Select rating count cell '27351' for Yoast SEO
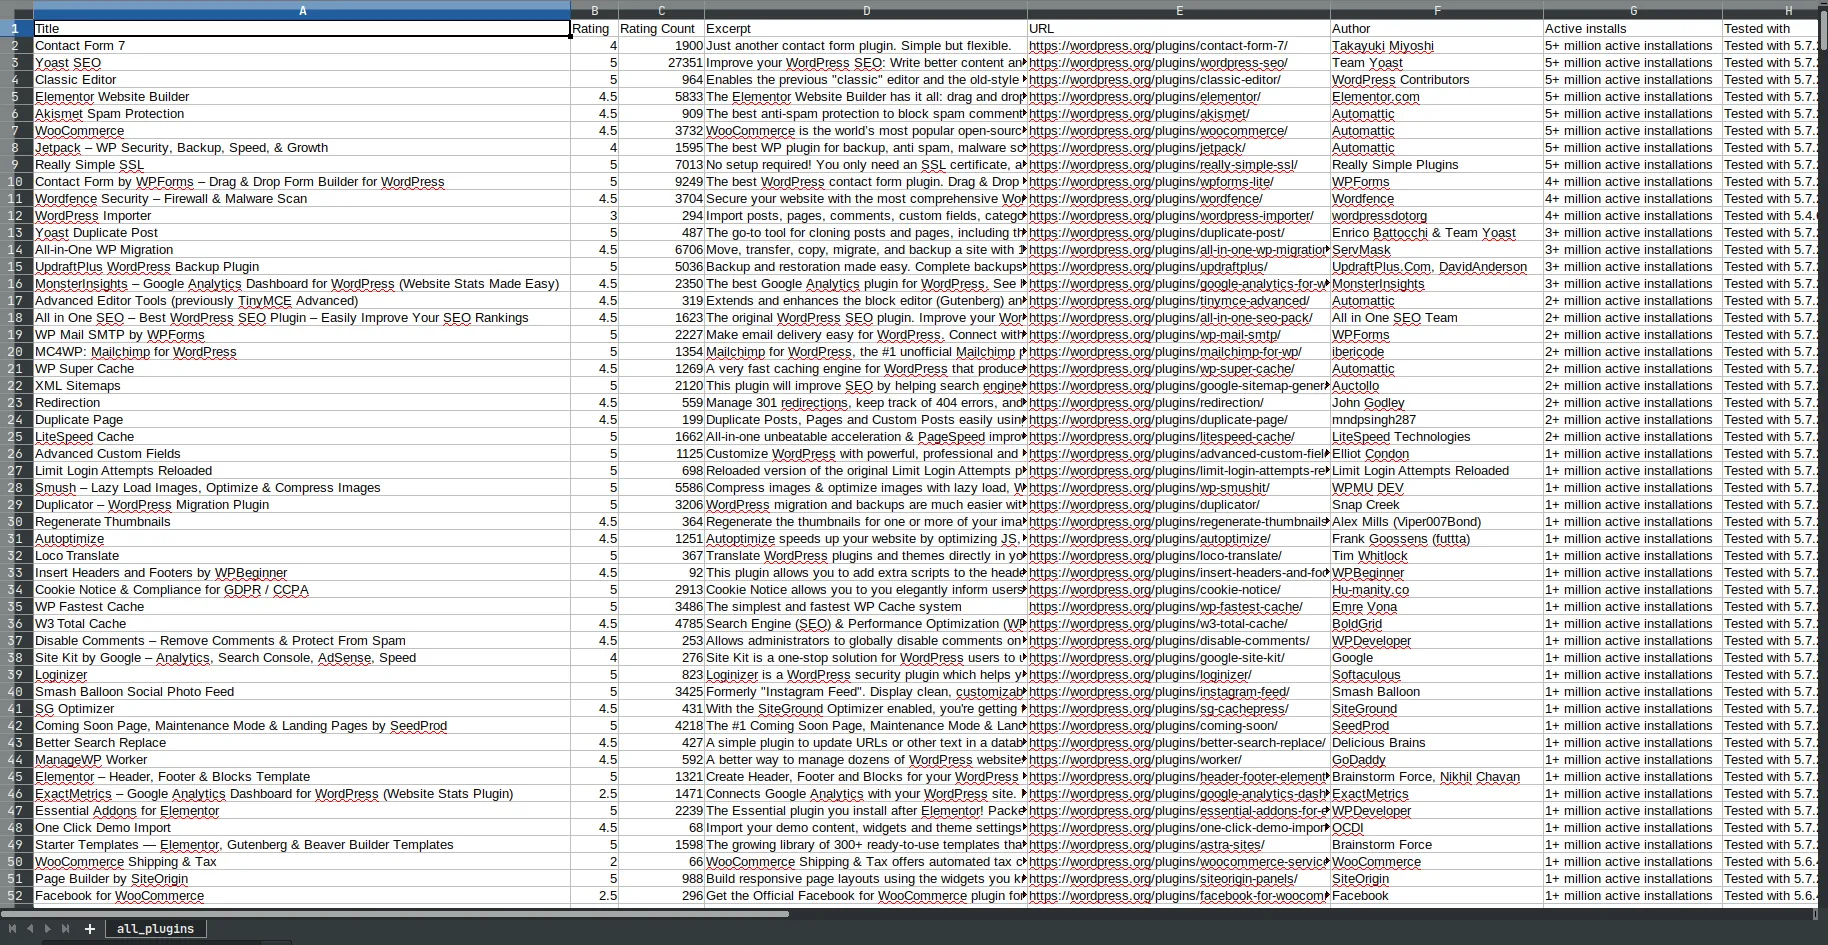 [x=661, y=63]
